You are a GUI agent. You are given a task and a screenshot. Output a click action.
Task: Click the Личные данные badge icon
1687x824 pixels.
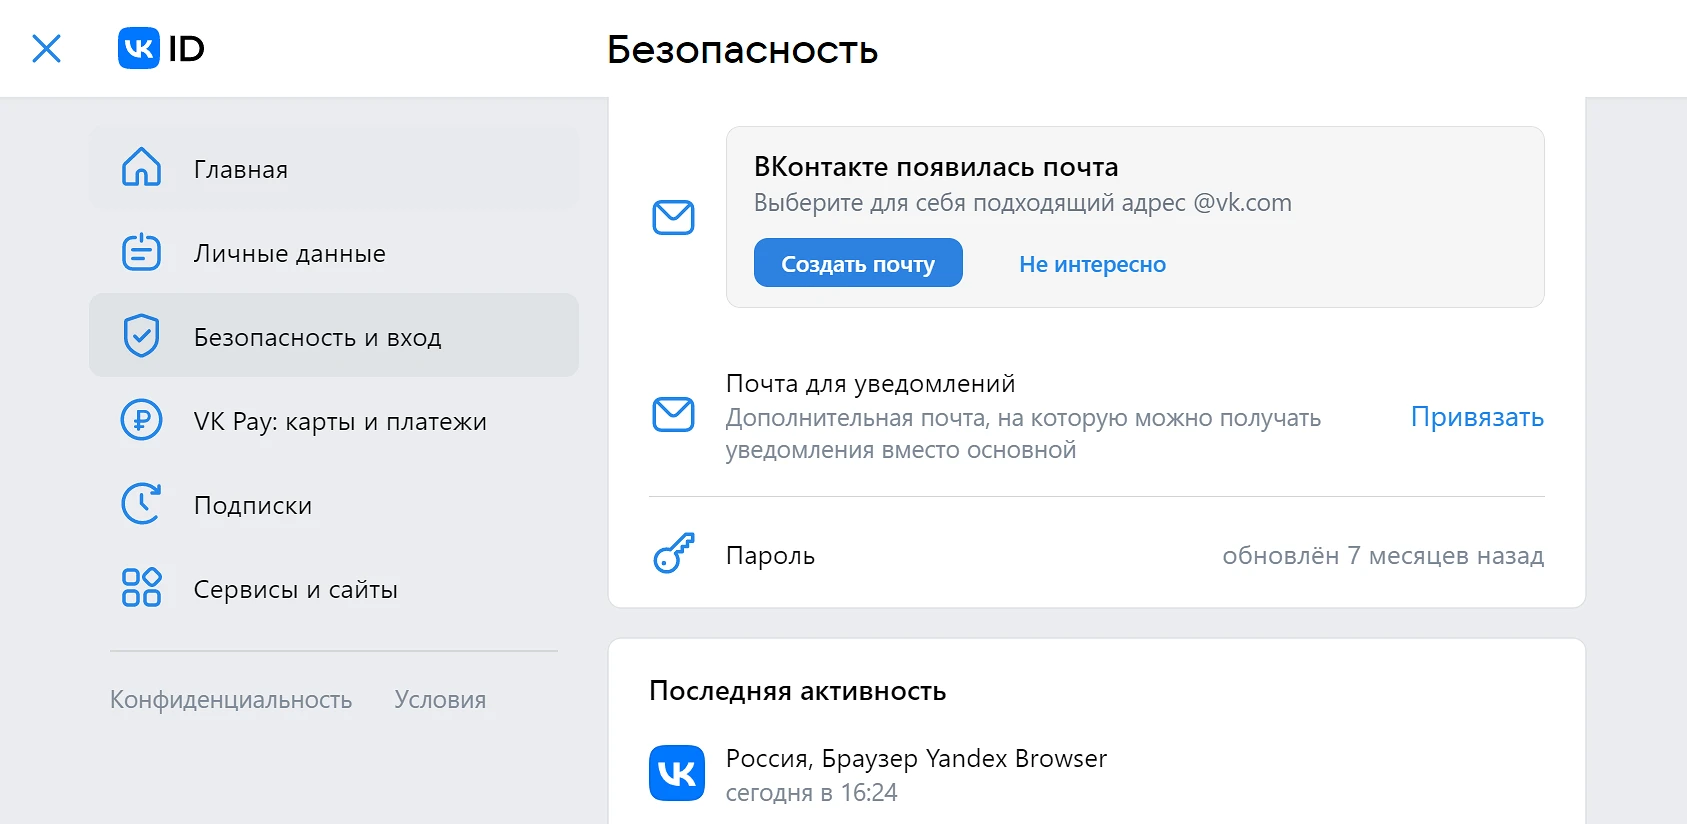141,252
